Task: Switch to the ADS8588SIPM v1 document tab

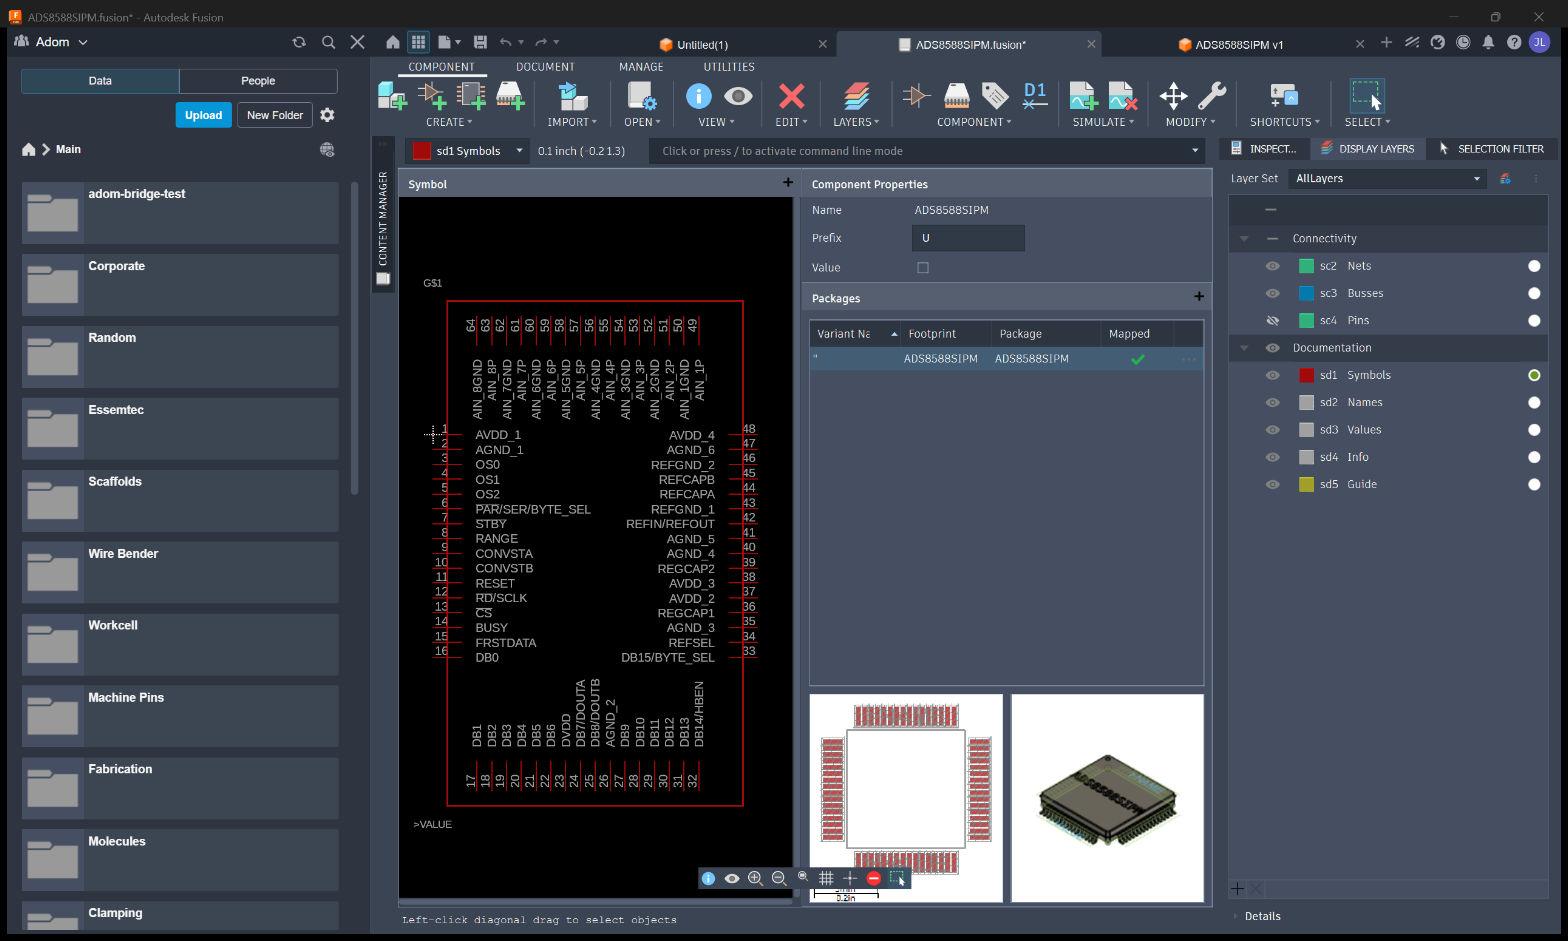Action: pos(1239,45)
